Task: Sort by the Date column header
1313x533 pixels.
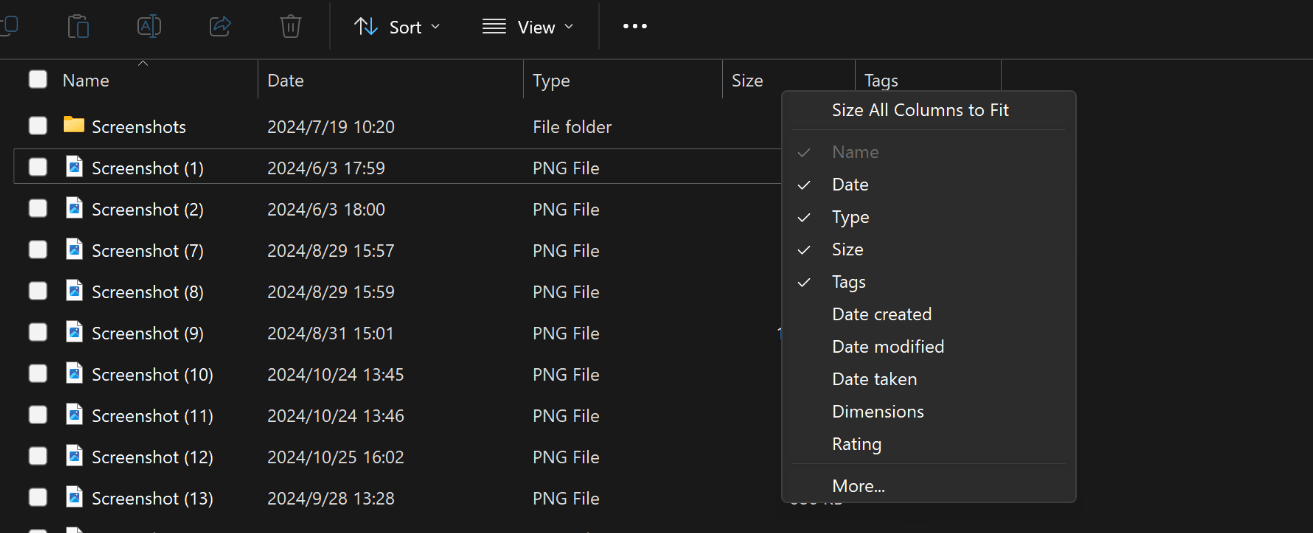Action: (285, 80)
